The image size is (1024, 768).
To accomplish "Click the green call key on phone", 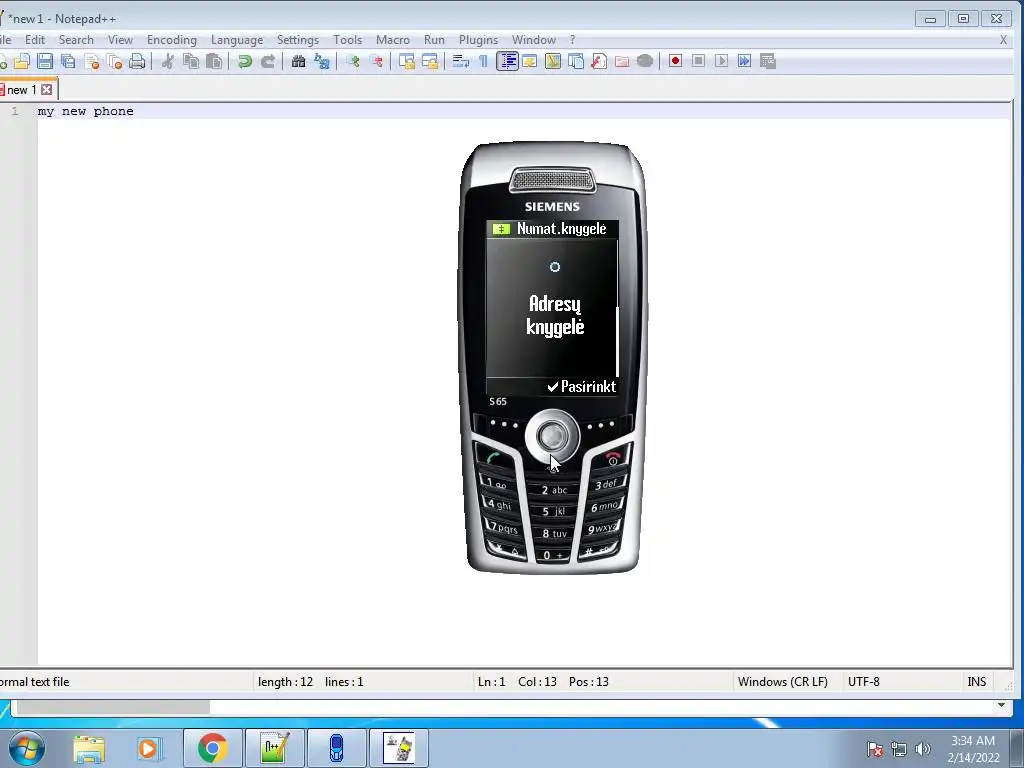I will click(x=493, y=457).
